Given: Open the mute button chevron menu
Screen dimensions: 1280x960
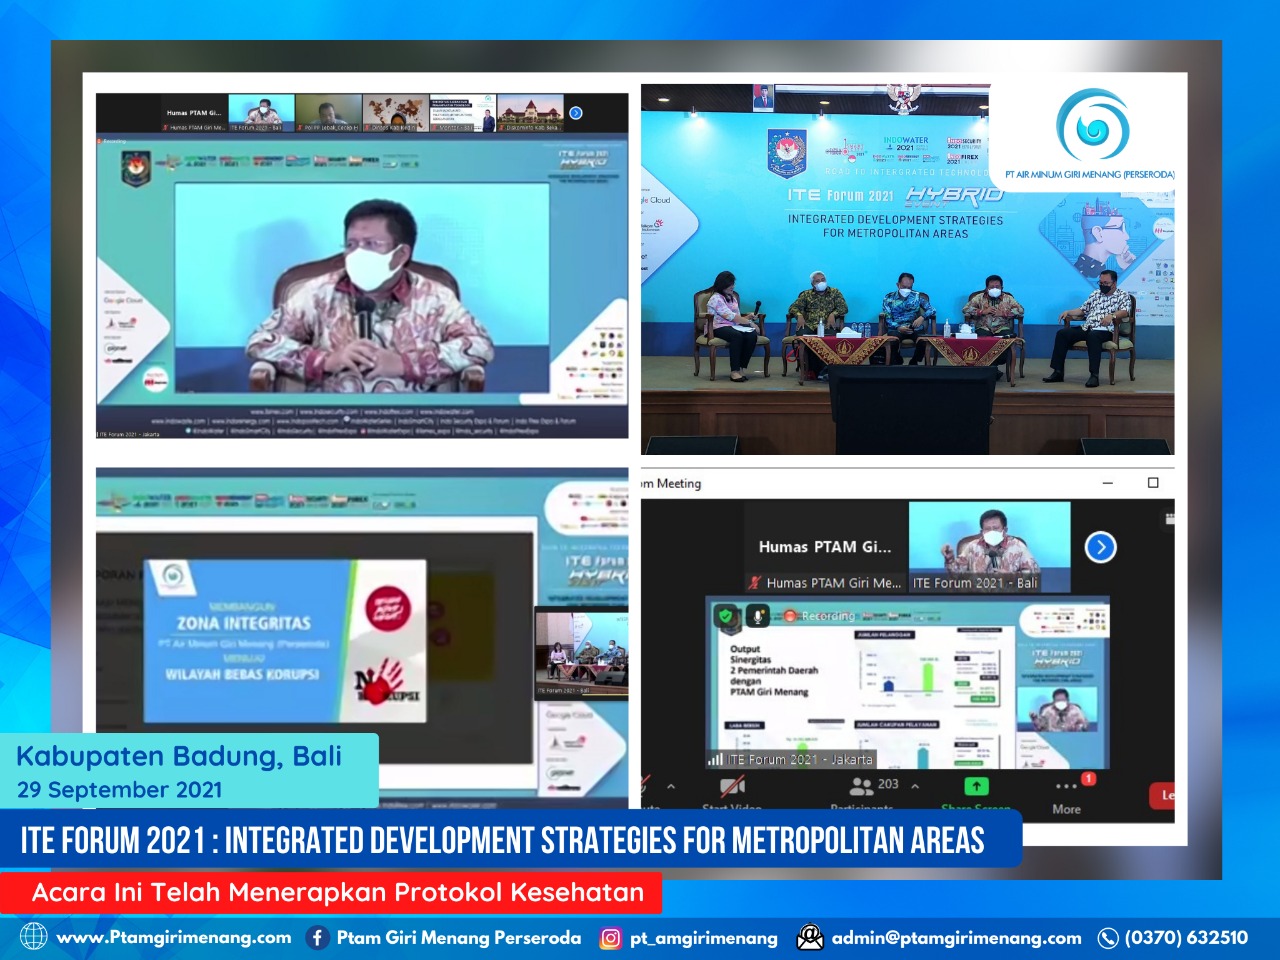Looking at the screenshot, I should (x=670, y=785).
